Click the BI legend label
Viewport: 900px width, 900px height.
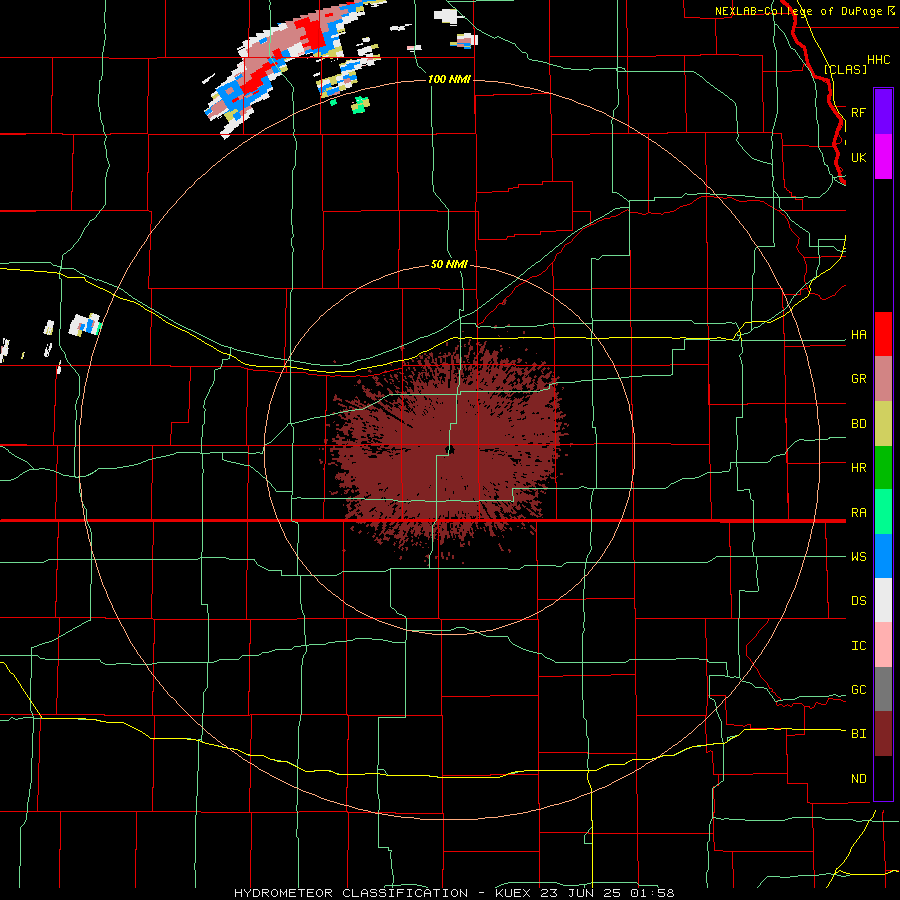pos(859,734)
